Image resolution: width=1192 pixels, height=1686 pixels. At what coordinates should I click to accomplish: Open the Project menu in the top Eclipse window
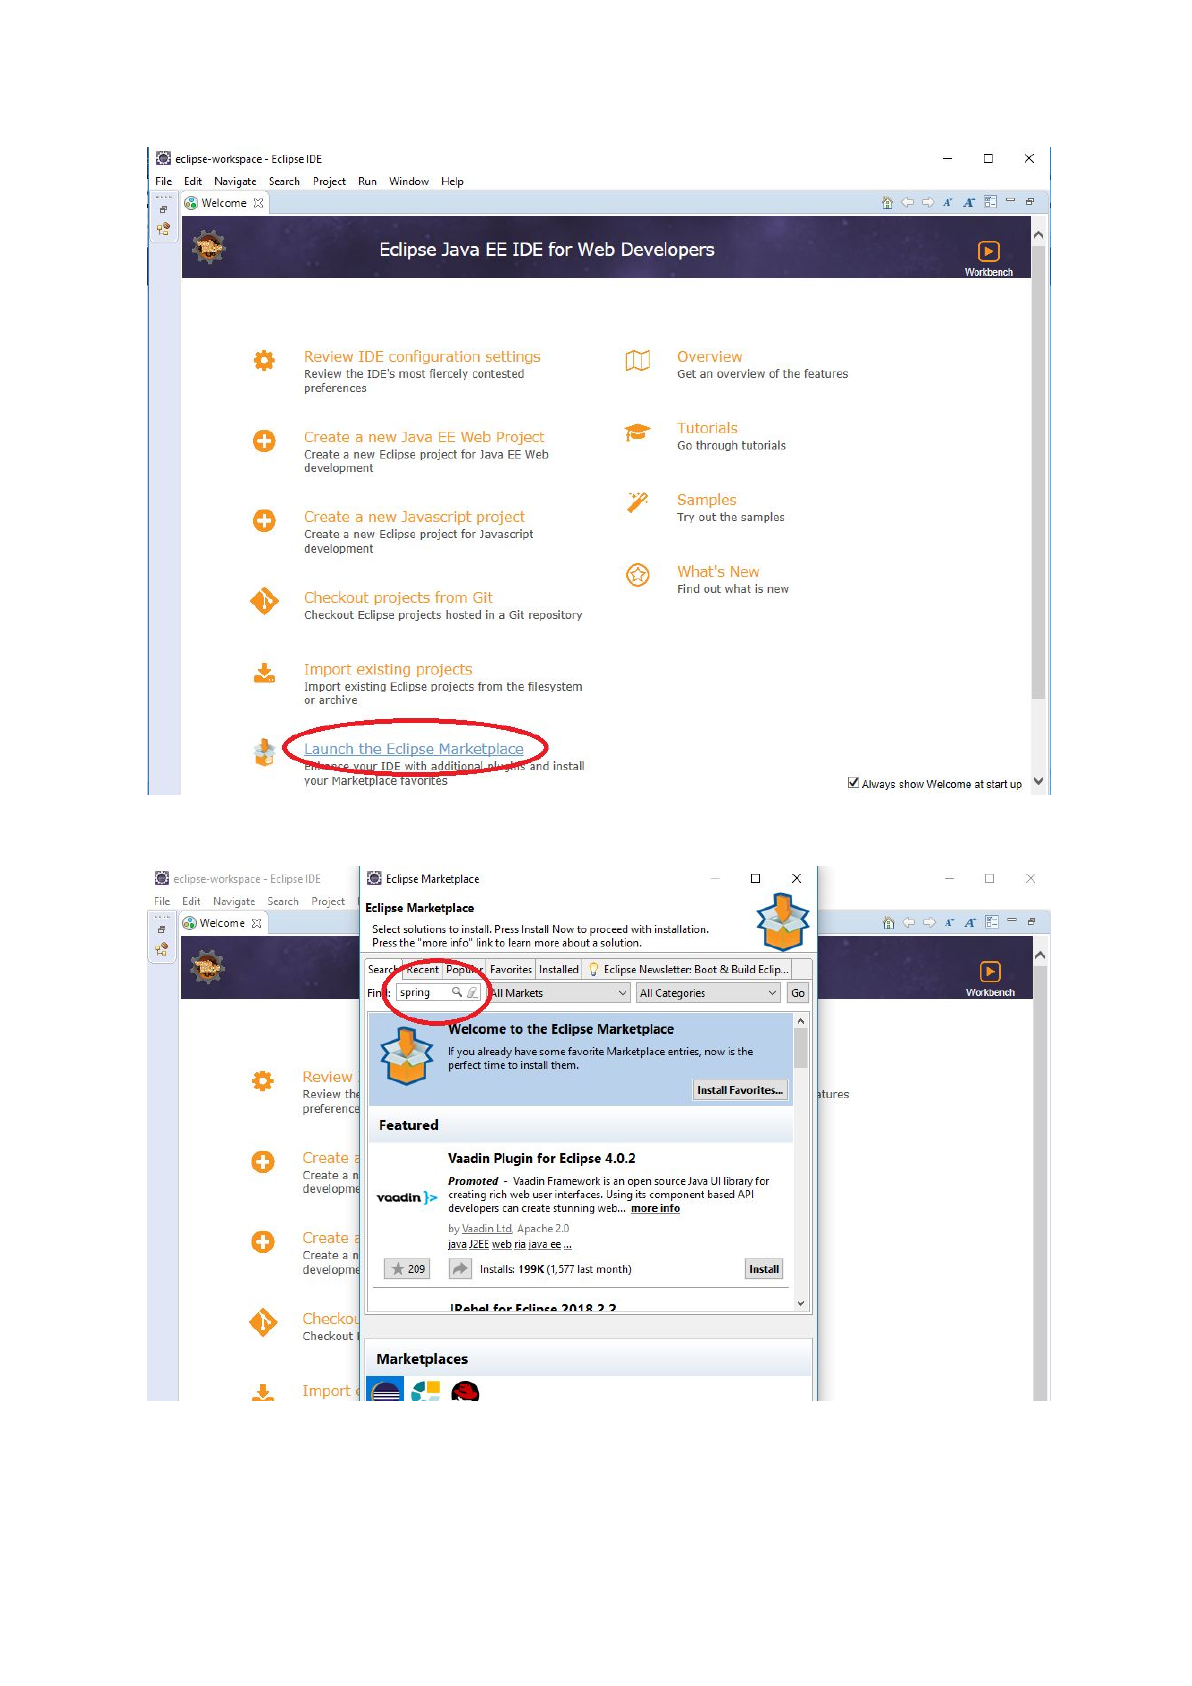(329, 182)
